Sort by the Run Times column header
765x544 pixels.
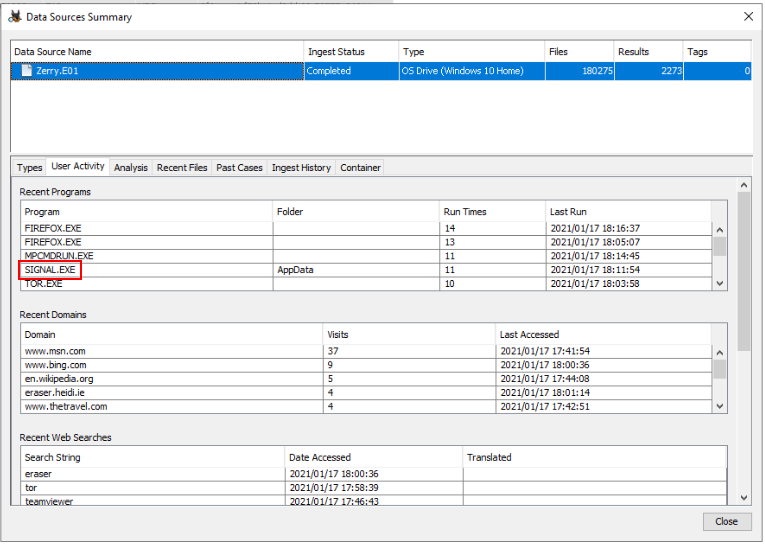click(490, 212)
